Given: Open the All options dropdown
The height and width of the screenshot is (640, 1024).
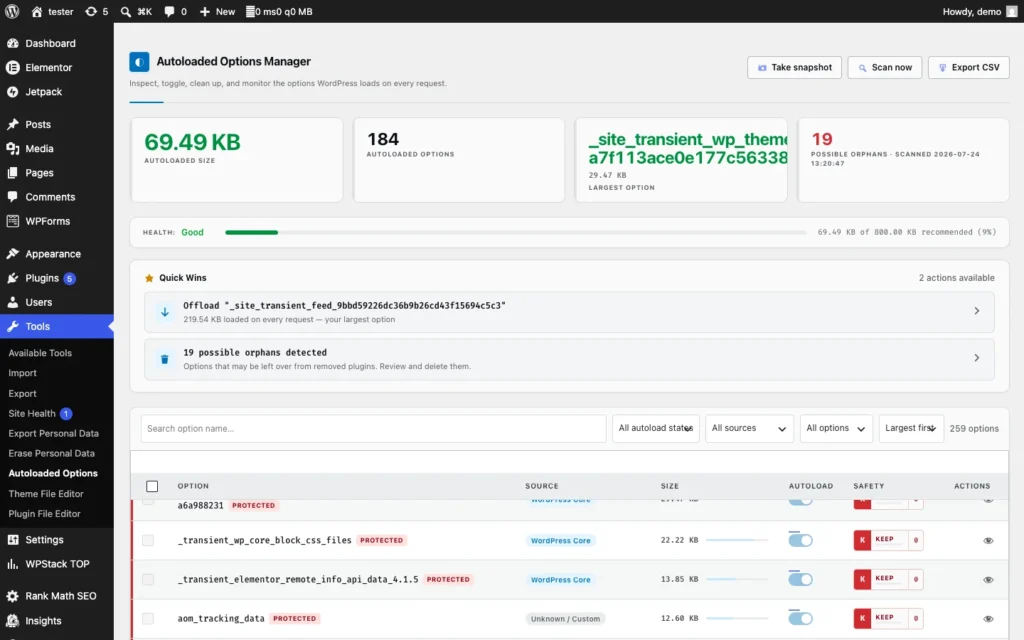Looking at the screenshot, I should point(836,428).
